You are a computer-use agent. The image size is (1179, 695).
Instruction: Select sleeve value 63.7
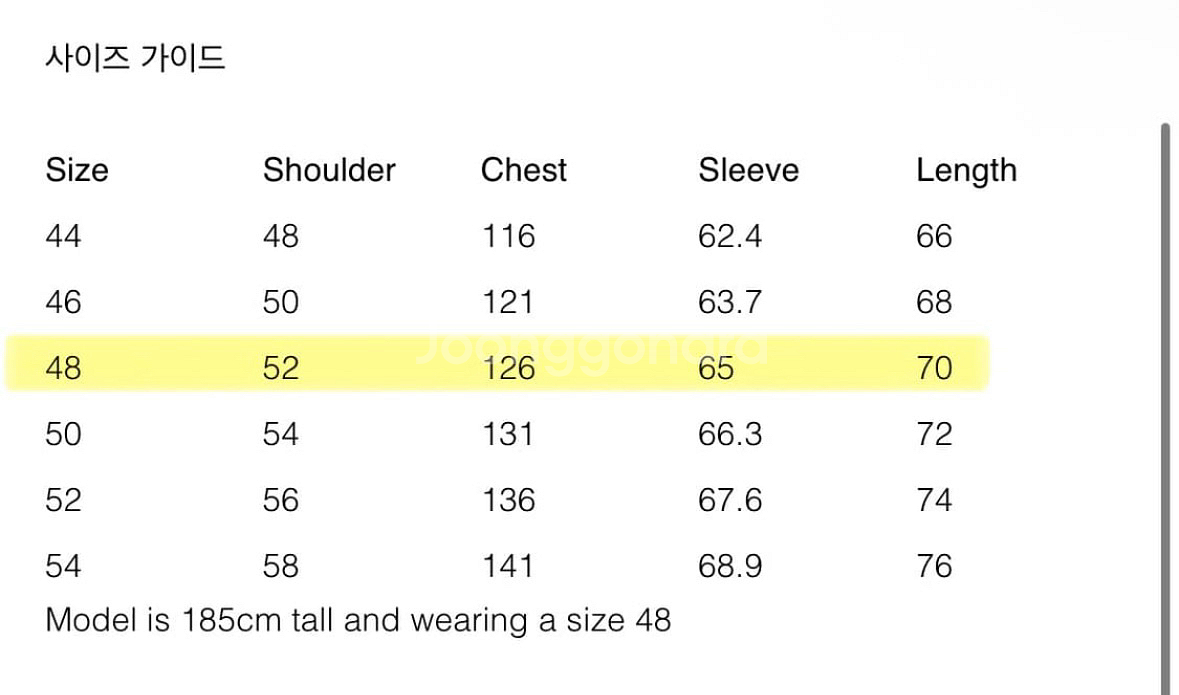tap(730, 302)
